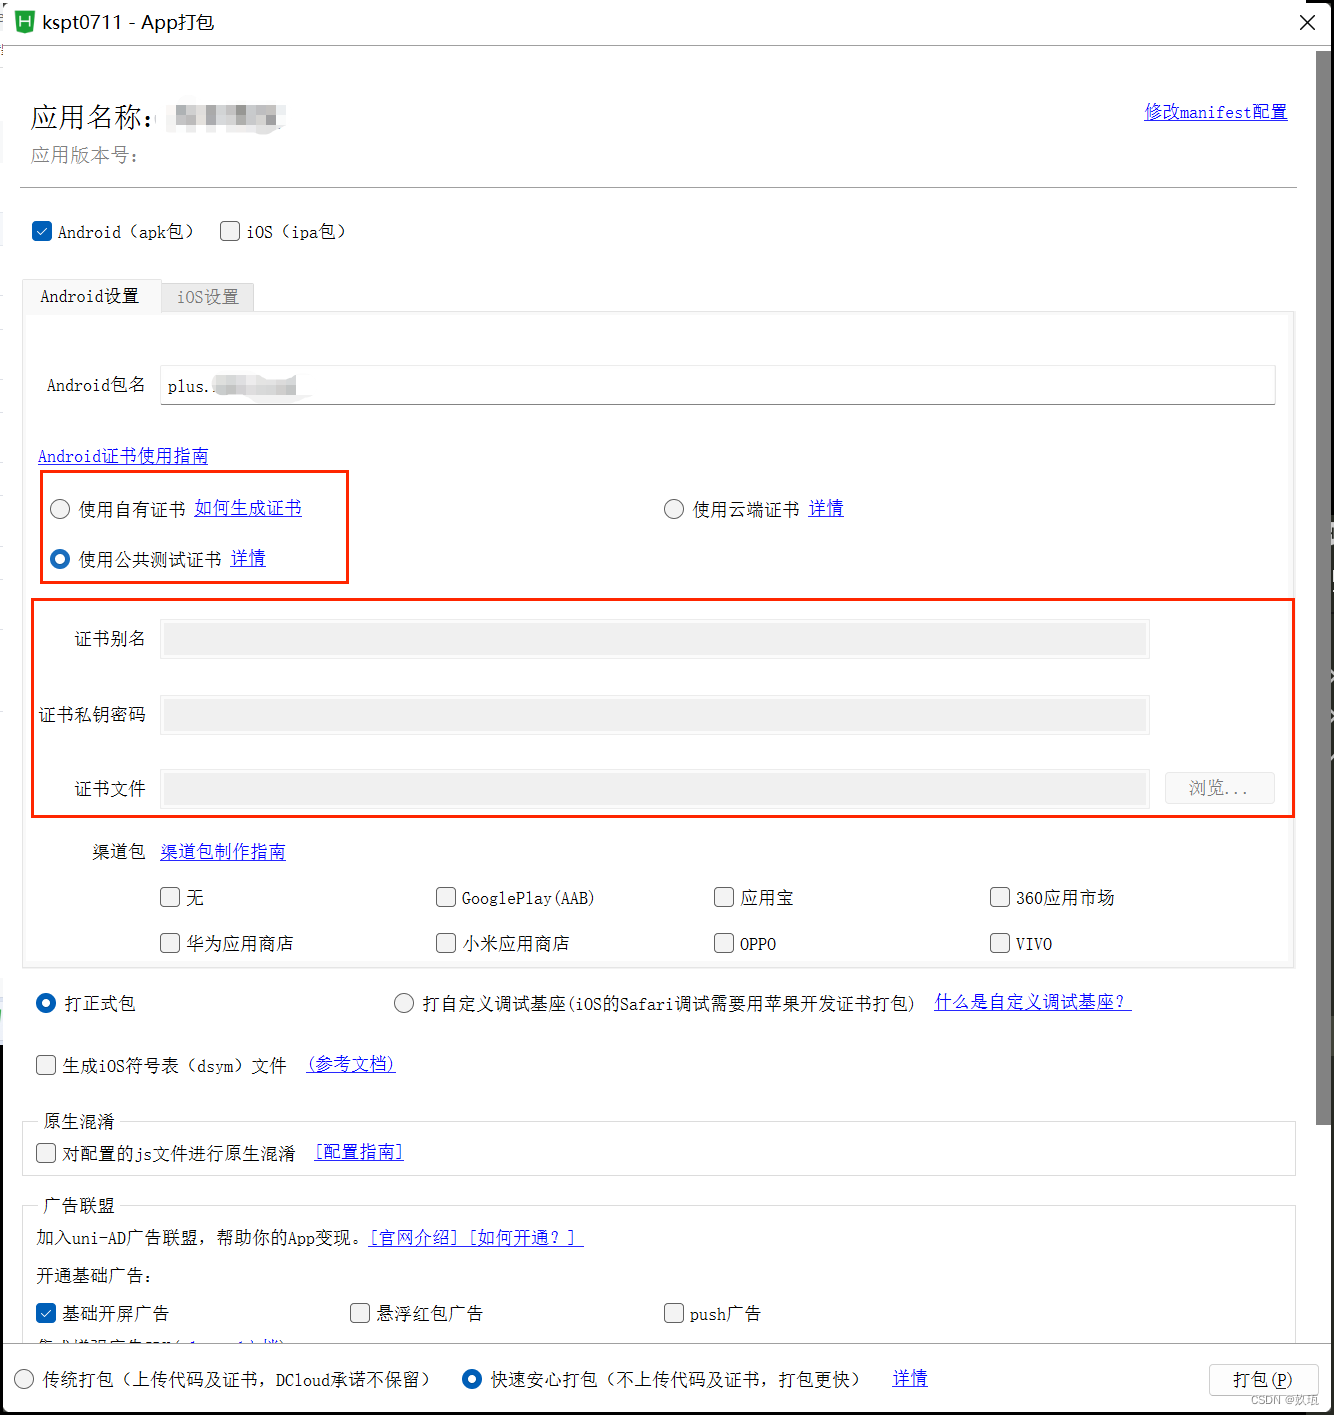Toggle the 基础开屏广告 checkbox
The image size is (1334, 1415).
click(x=46, y=1313)
